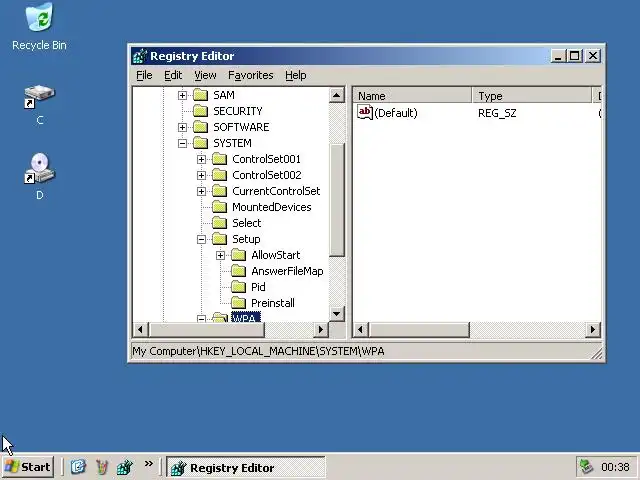This screenshot has width=640, height=480.
Task: Click the Registry Editor taskbar button
Action: (246, 467)
